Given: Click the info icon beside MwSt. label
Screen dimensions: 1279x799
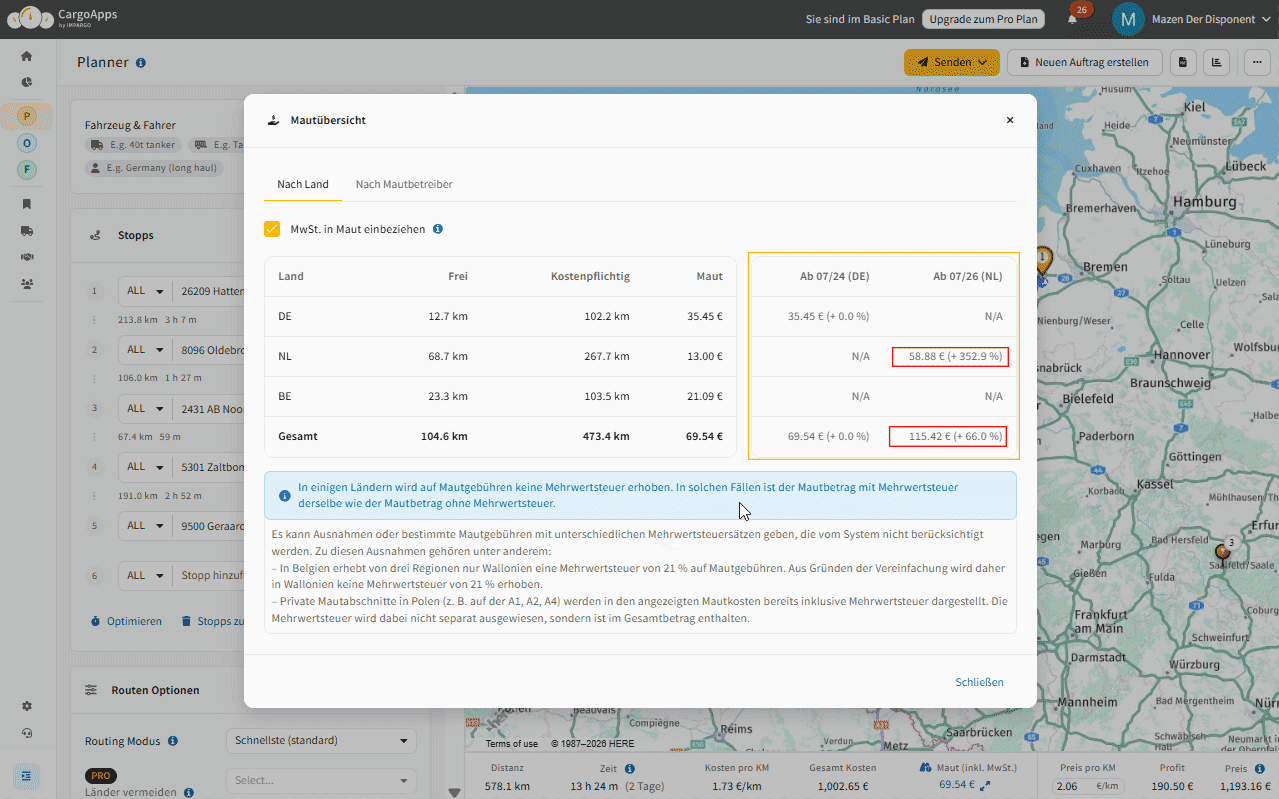Looking at the screenshot, I should (438, 229).
